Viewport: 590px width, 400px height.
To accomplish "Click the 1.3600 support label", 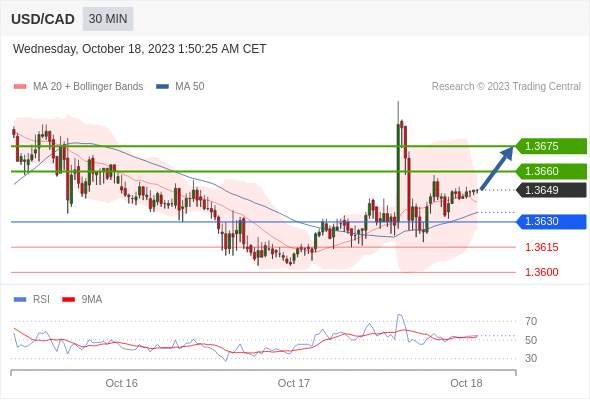I will 541,272.
